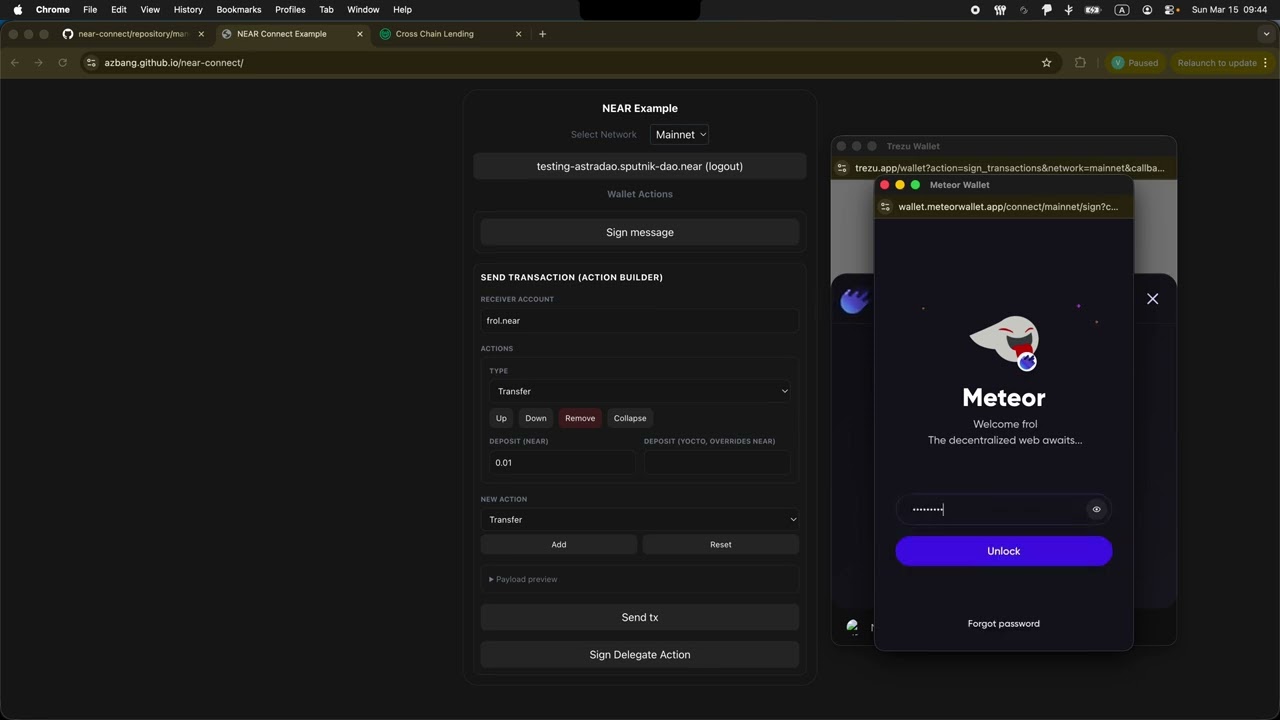
Task: Edit the Receiver Account field frol.near
Action: click(640, 321)
